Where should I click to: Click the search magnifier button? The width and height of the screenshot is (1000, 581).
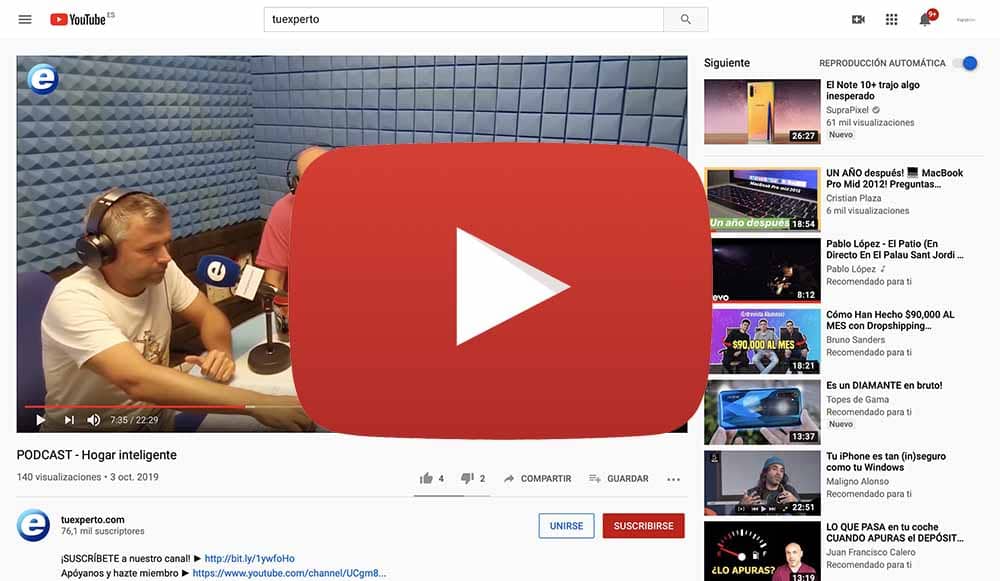pyautogui.click(x=686, y=19)
